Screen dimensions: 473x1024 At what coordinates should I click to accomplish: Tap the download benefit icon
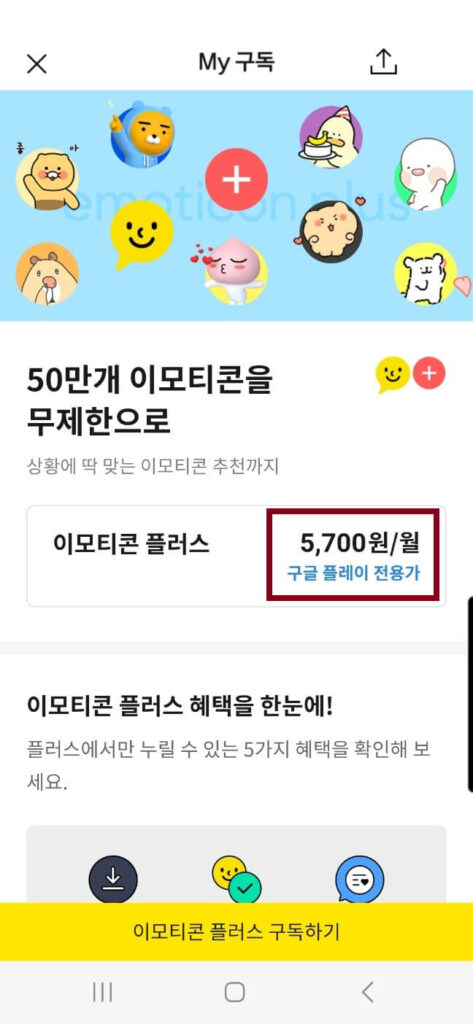point(113,879)
